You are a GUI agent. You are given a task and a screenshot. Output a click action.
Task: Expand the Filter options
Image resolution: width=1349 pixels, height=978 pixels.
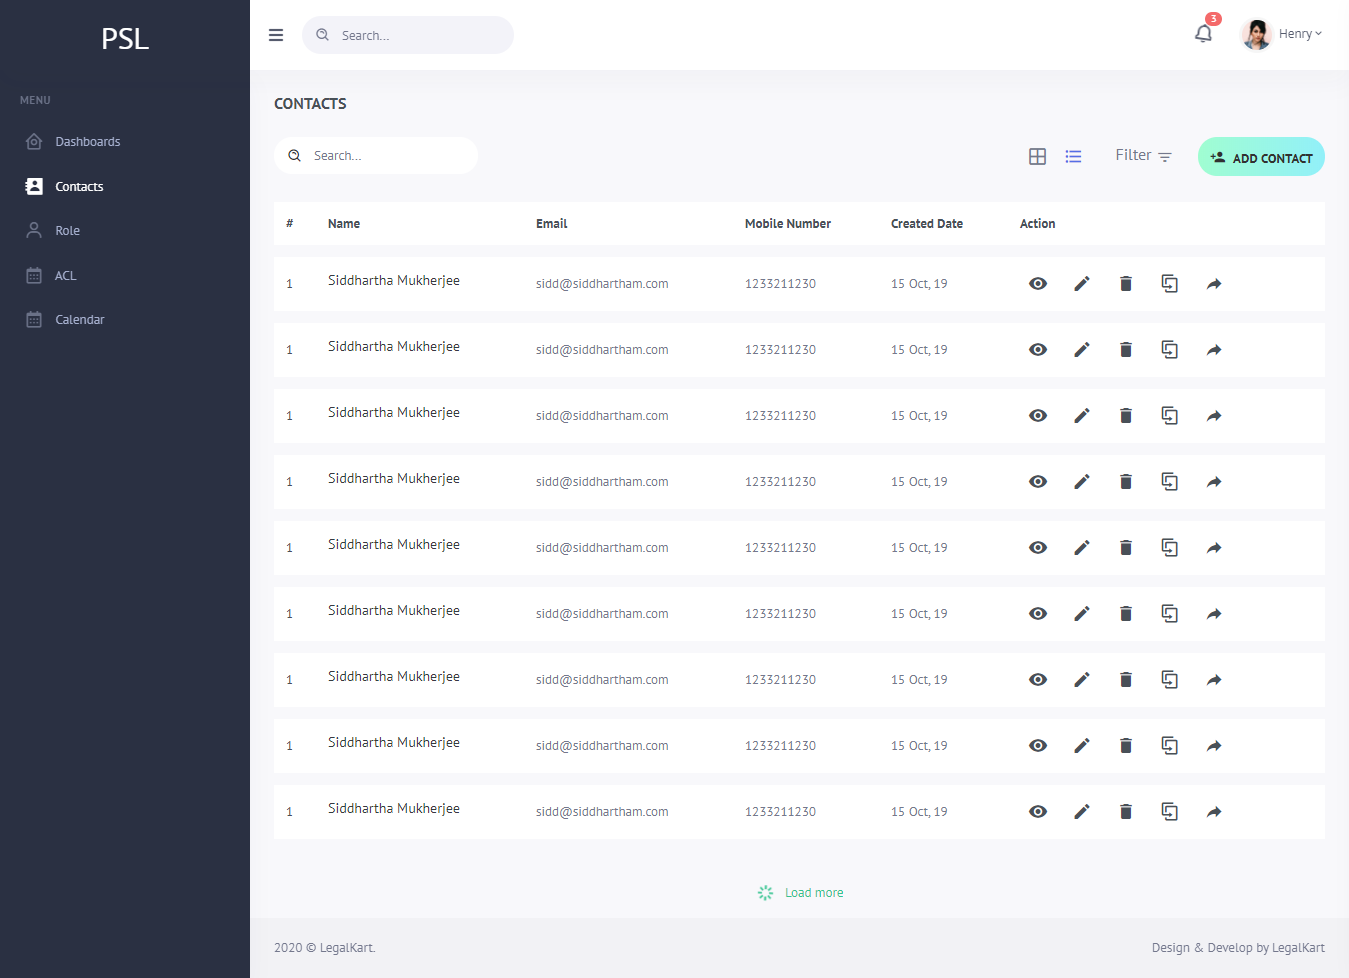pos(1142,156)
